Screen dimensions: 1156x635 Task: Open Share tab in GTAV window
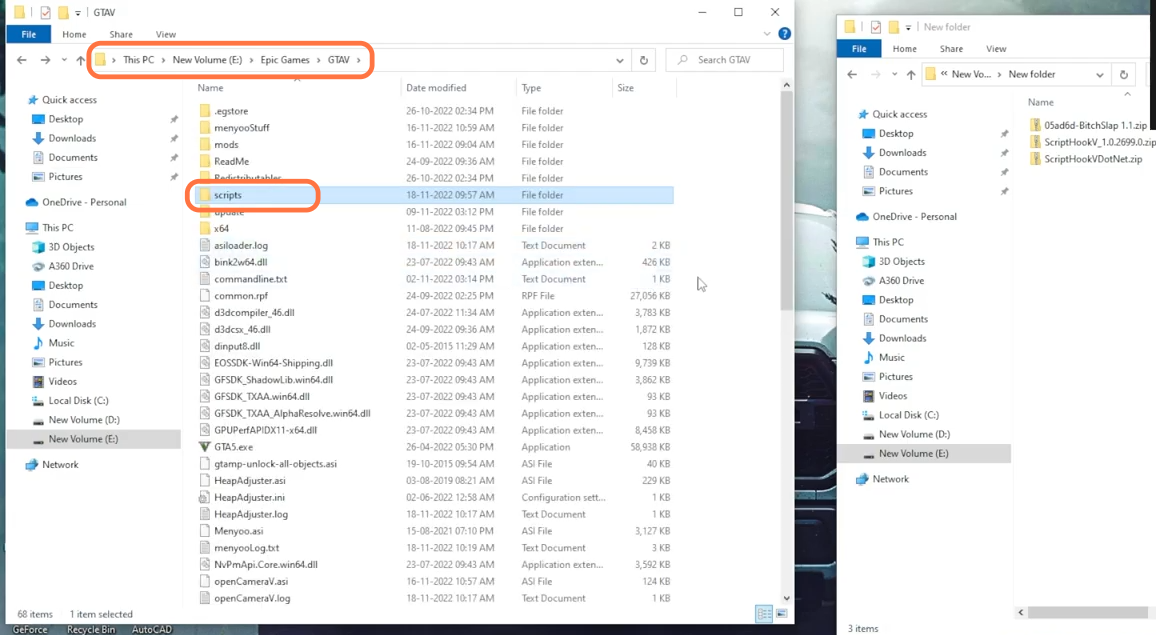coord(121,35)
